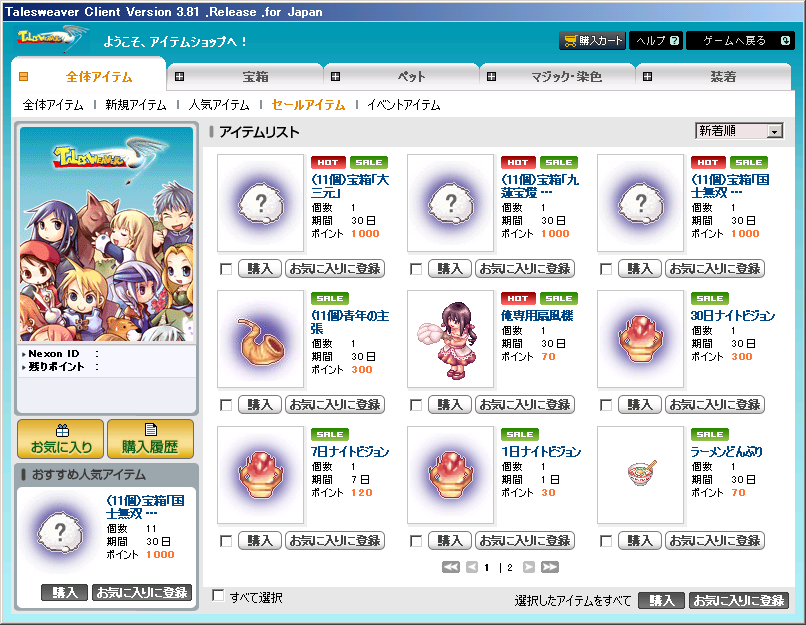Check the box for 宝箱「大三元」 item

(x=225, y=269)
